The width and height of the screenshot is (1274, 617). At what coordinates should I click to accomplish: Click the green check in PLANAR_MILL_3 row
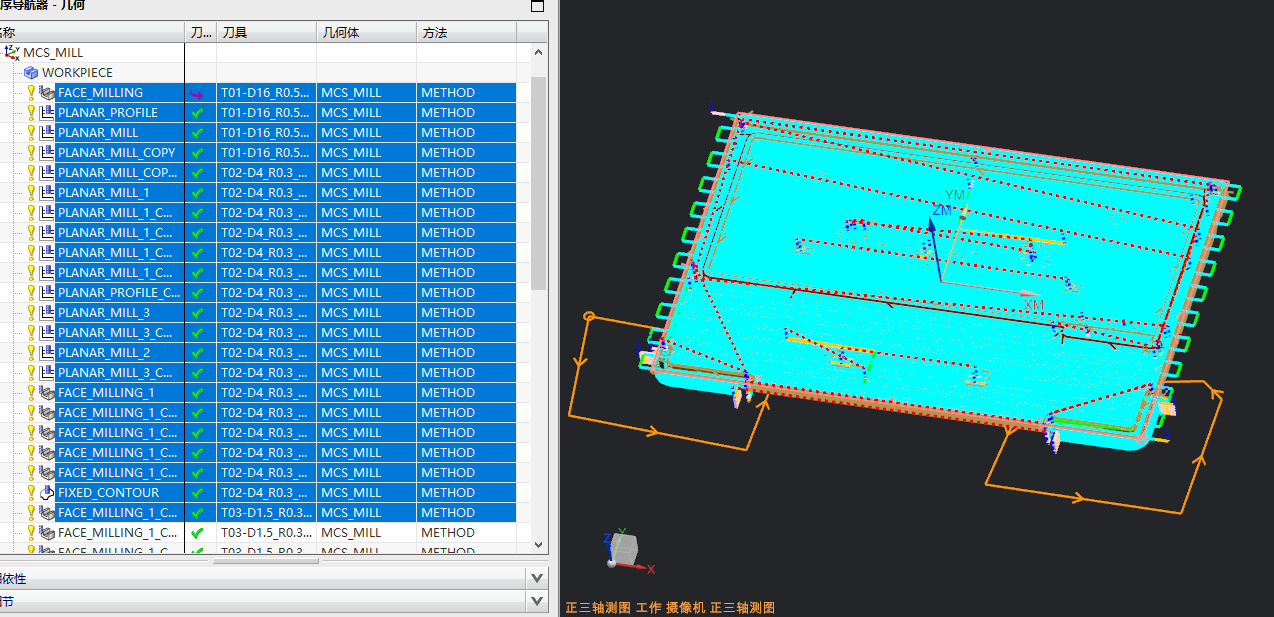[x=197, y=313]
